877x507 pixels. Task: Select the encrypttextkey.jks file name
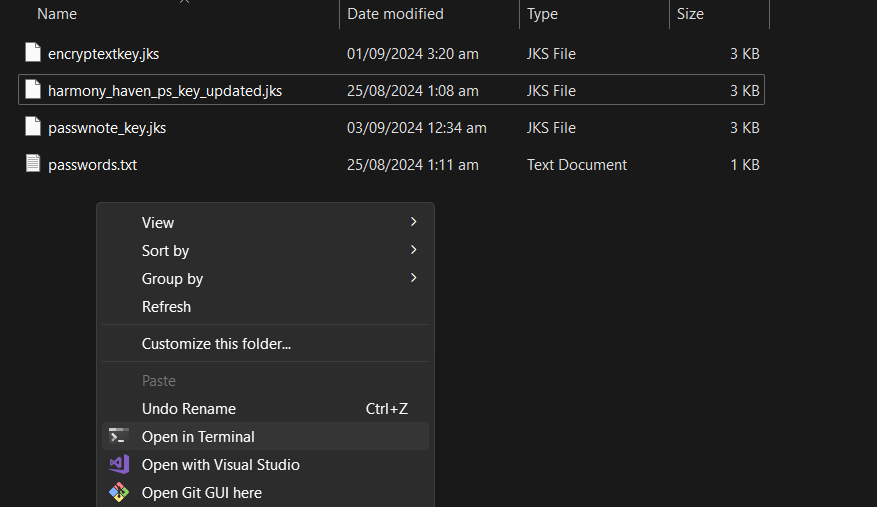[103, 53]
